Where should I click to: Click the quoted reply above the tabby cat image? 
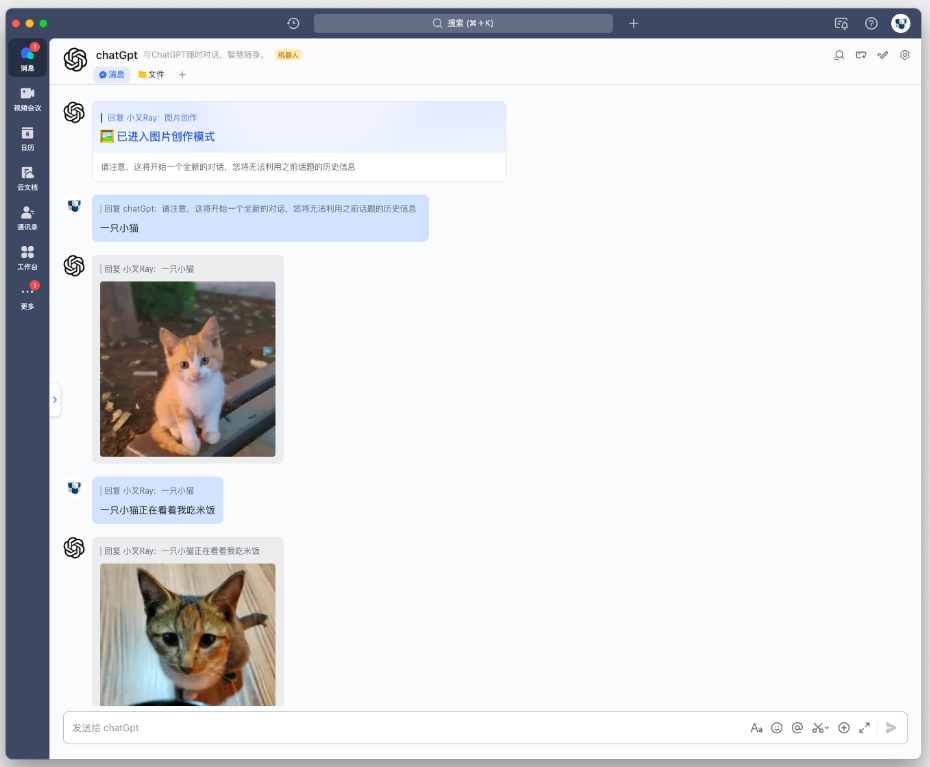[x=181, y=551]
